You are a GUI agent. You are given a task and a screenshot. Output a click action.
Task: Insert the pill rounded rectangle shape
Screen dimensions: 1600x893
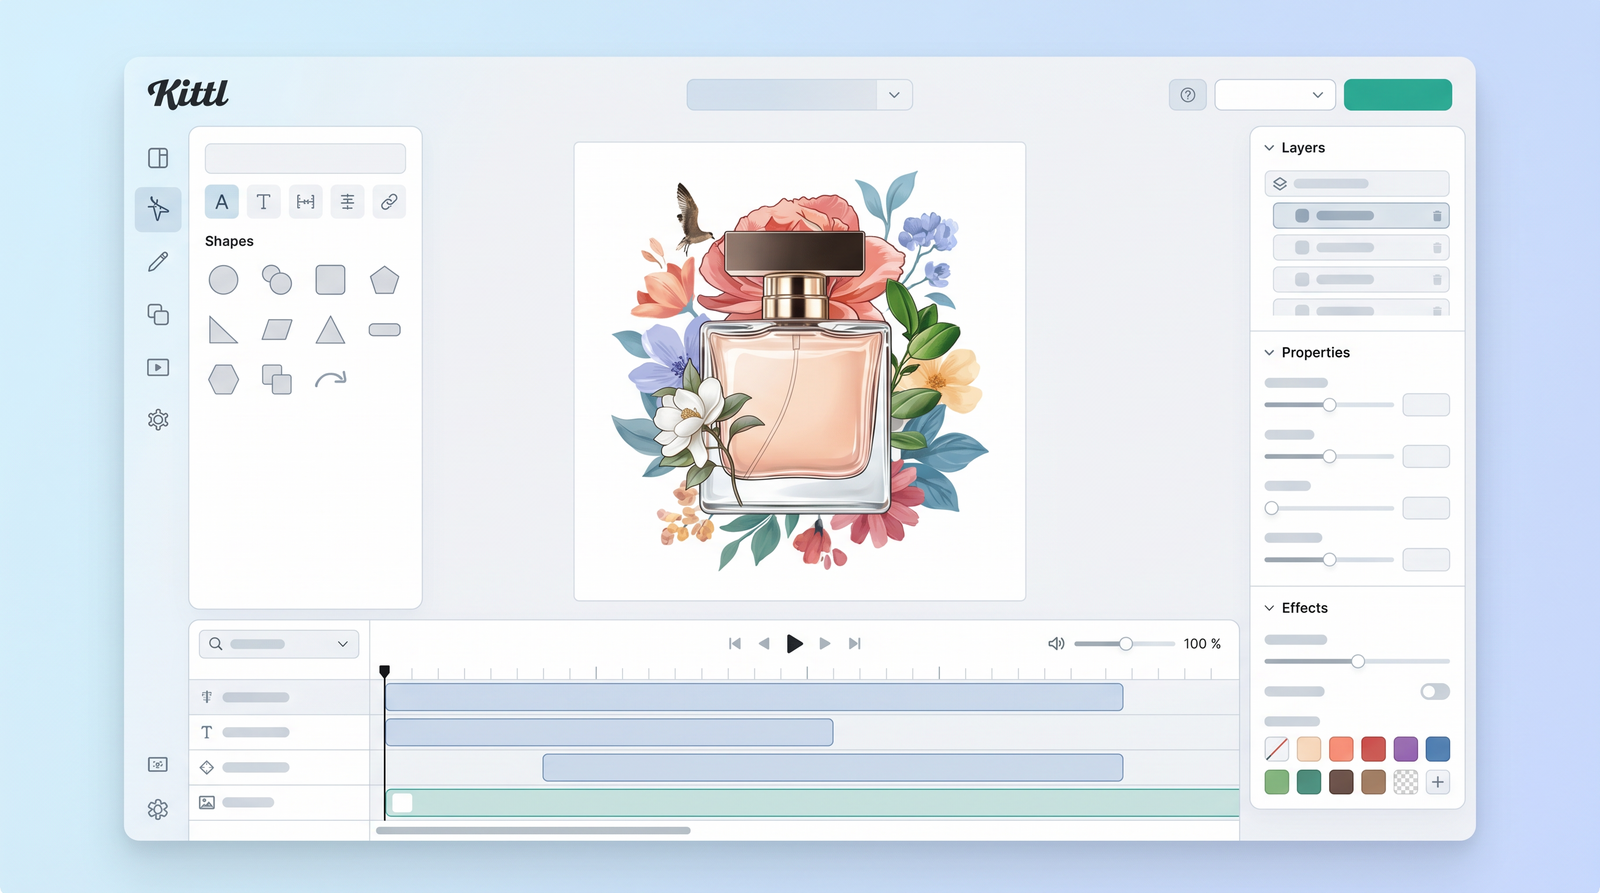[384, 330]
